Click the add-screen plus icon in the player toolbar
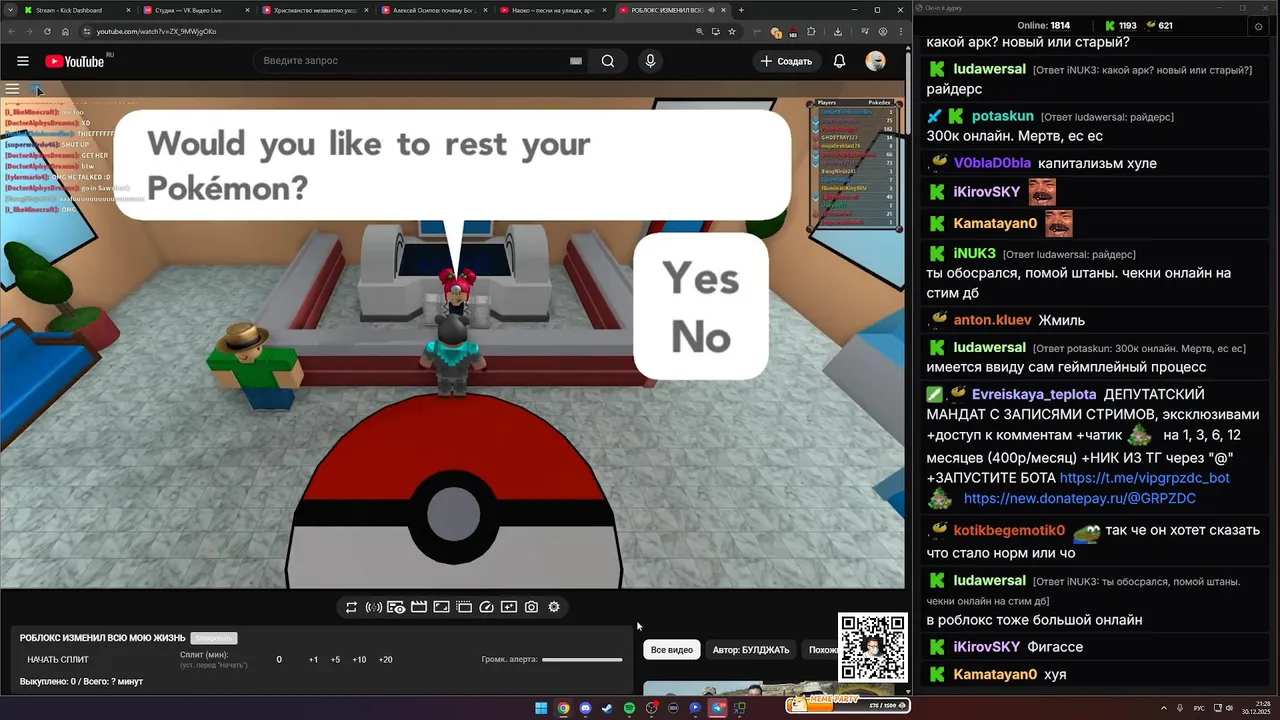The height and width of the screenshot is (720, 1280). 509,607
